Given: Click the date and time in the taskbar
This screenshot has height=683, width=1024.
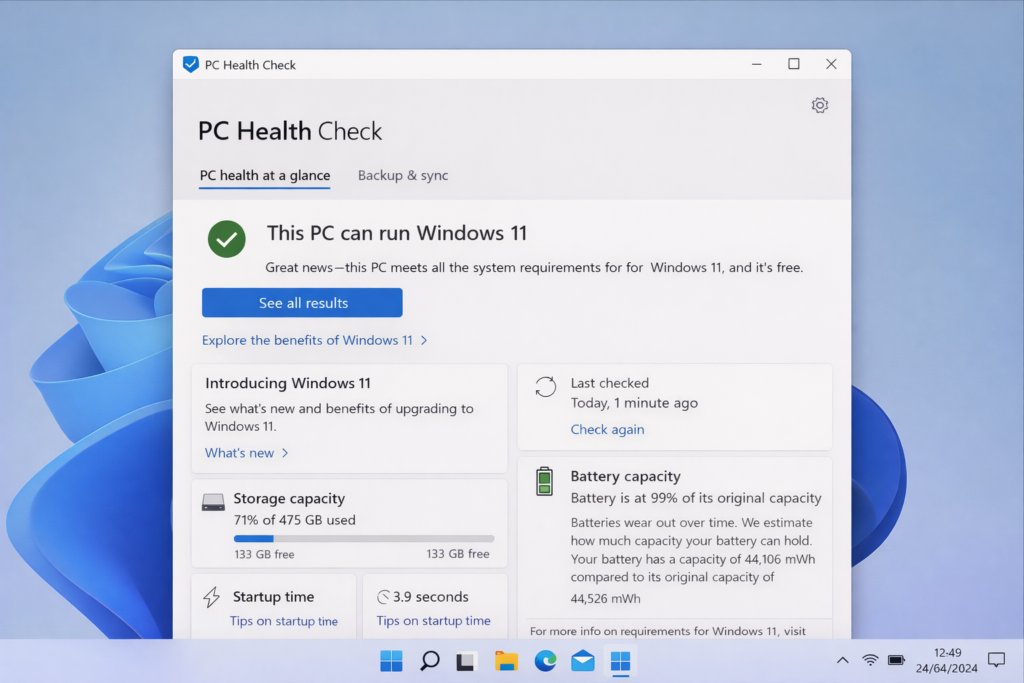Looking at the screenshot, I should pyautogui.click(x=948, y=661).
